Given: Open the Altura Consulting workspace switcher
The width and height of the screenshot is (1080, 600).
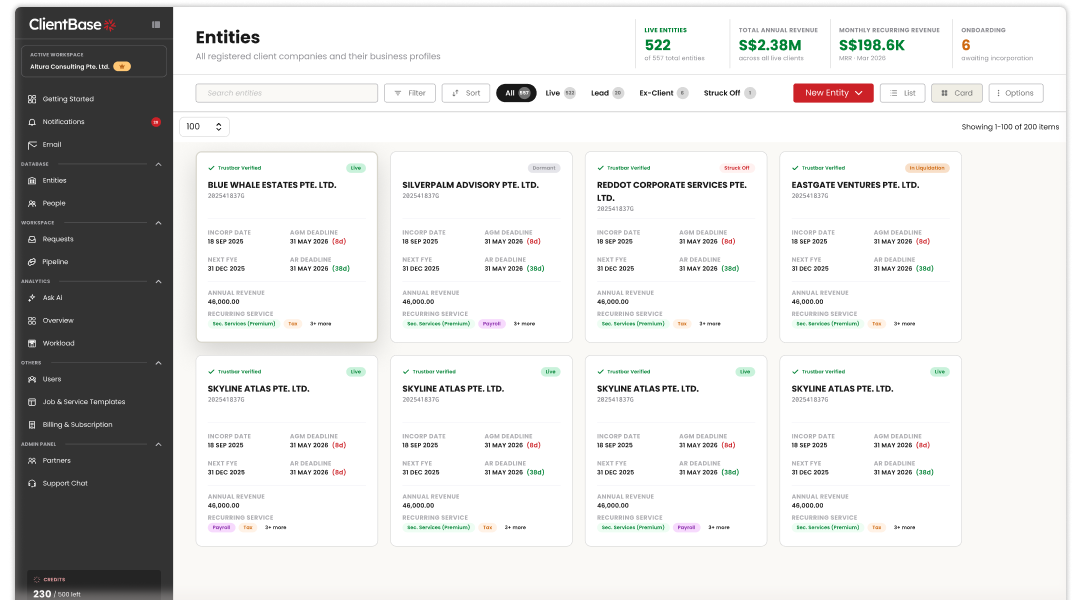Looking at the screenshot, I should coord(94,61).
